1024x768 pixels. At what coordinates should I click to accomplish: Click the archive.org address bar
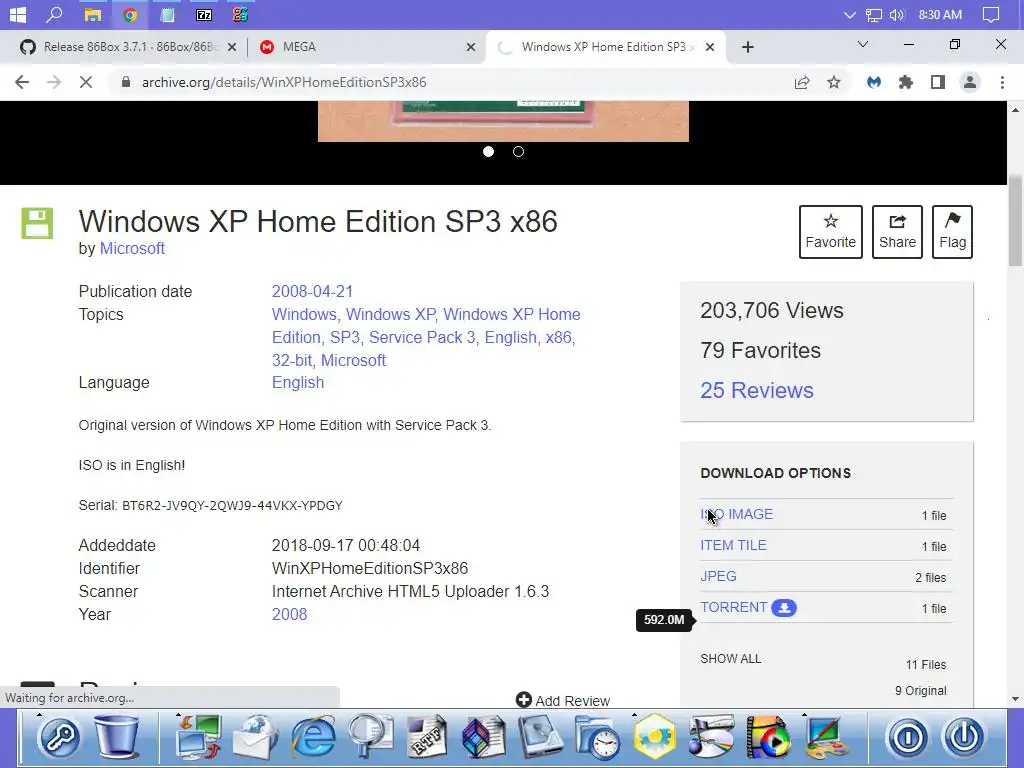point(451,82)
